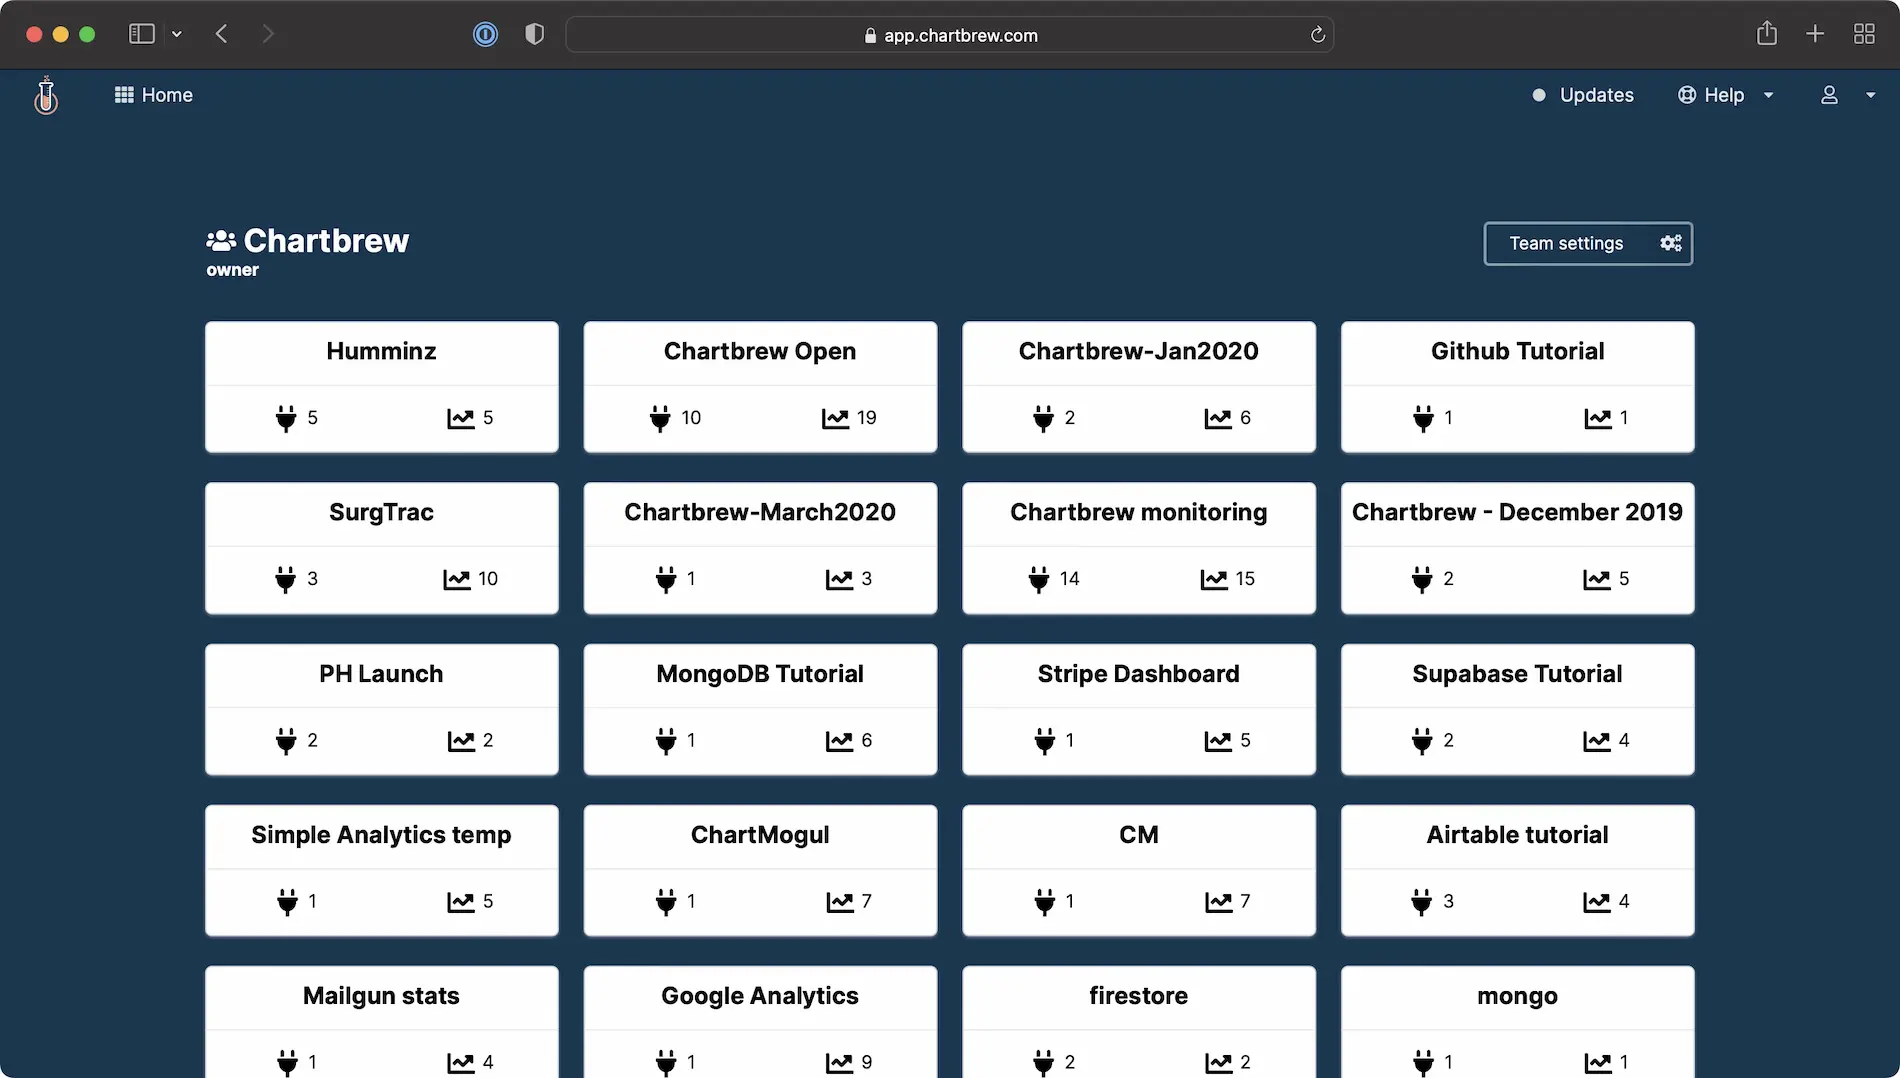Click the chart icon in Chartbrew Open
This screenshot has width=1900, height=1078.
point(835,418)
